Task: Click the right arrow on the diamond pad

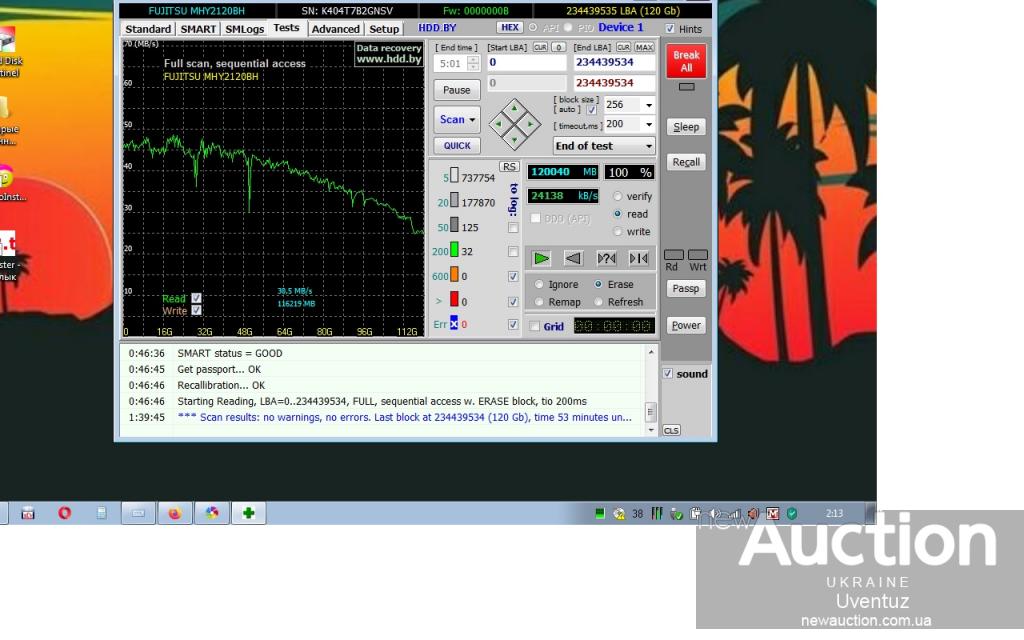Action: [530, 123]
